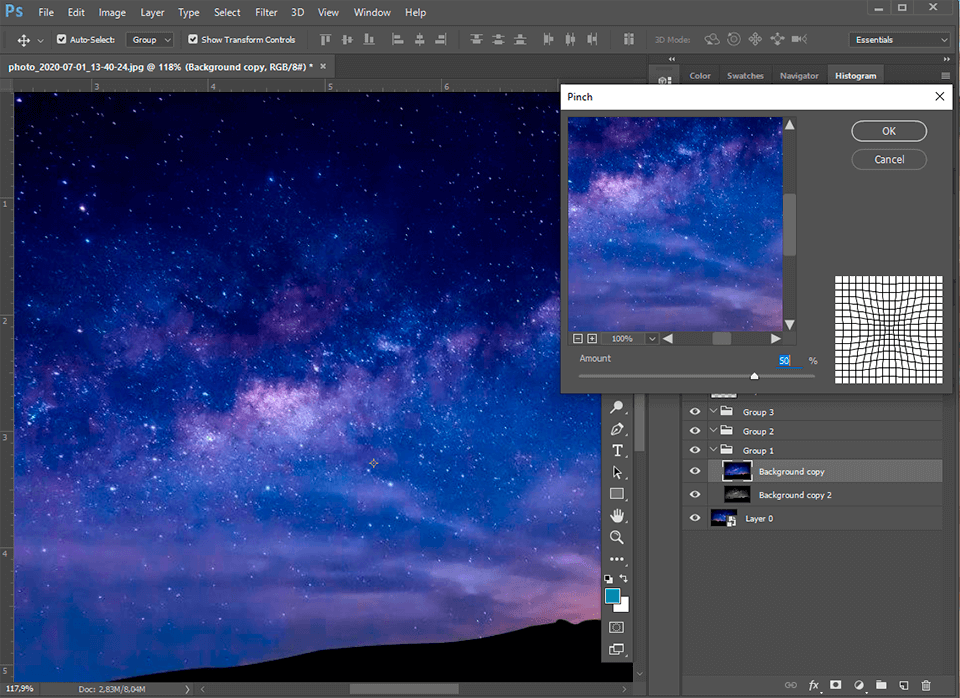
Task: Select the Rectangle tool
Action: [x=617, y=493]
